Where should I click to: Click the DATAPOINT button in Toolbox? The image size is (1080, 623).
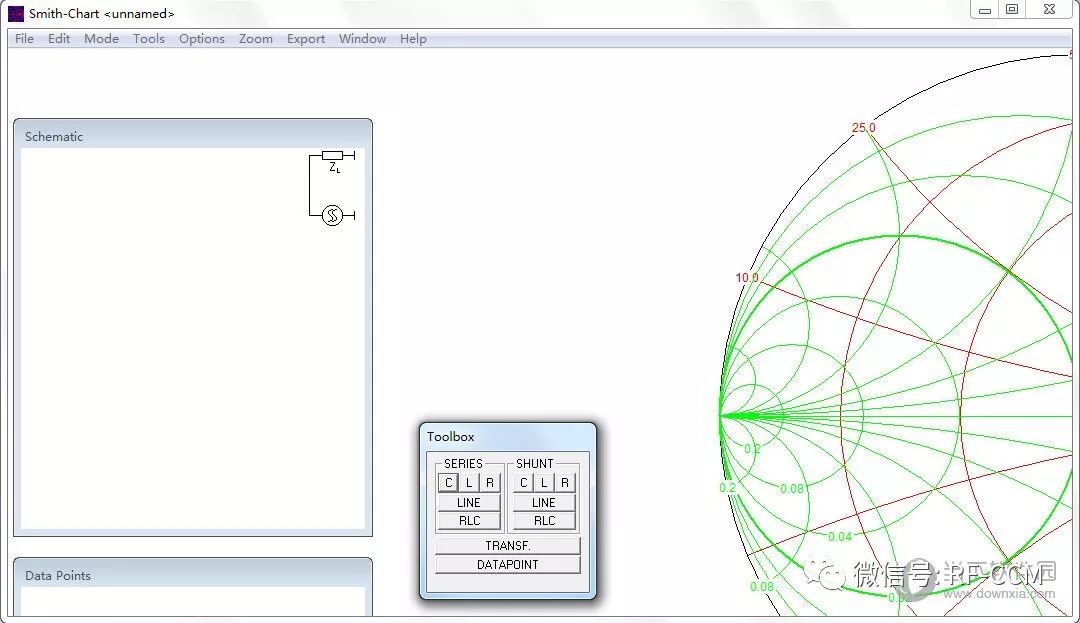pyautogui.click(x=508, y=564)
